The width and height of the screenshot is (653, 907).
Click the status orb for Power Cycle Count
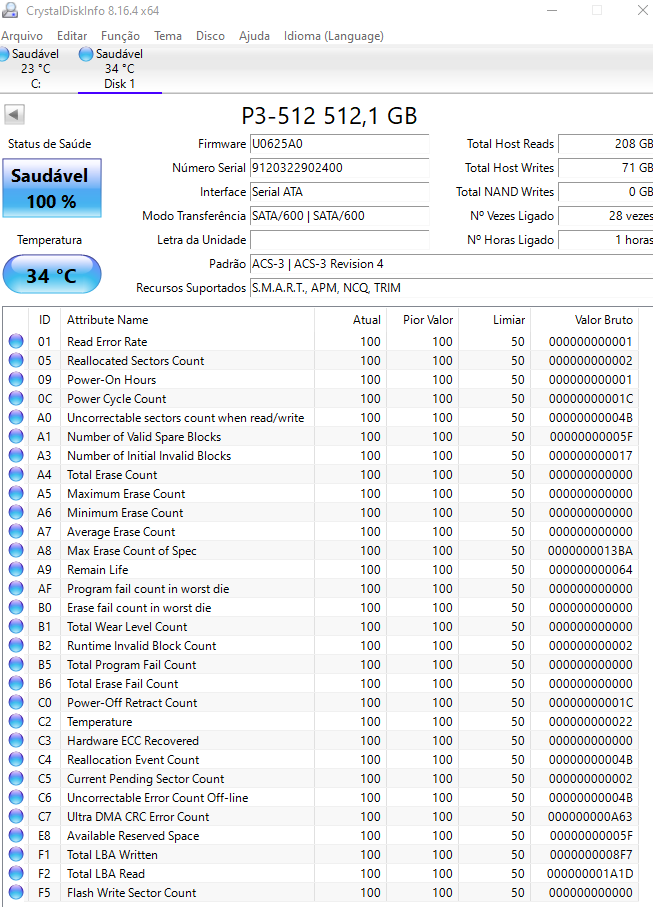(x=16, y=399)
